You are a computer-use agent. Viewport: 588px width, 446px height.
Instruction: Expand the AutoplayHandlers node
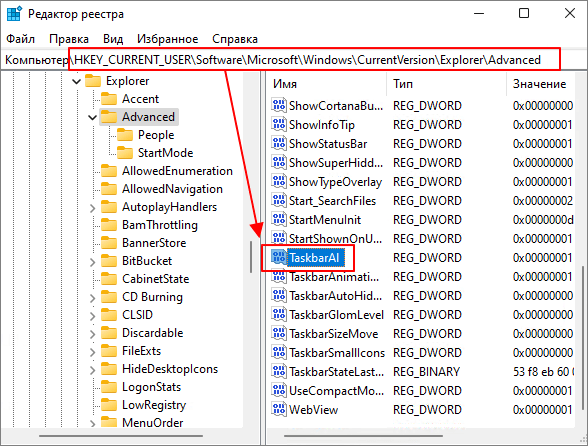(x=93, y=208)
